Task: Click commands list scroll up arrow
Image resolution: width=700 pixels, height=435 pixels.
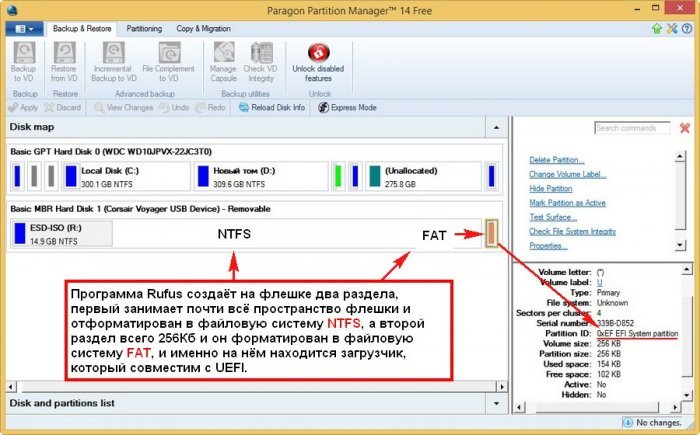Action: [x=680, y=156]
